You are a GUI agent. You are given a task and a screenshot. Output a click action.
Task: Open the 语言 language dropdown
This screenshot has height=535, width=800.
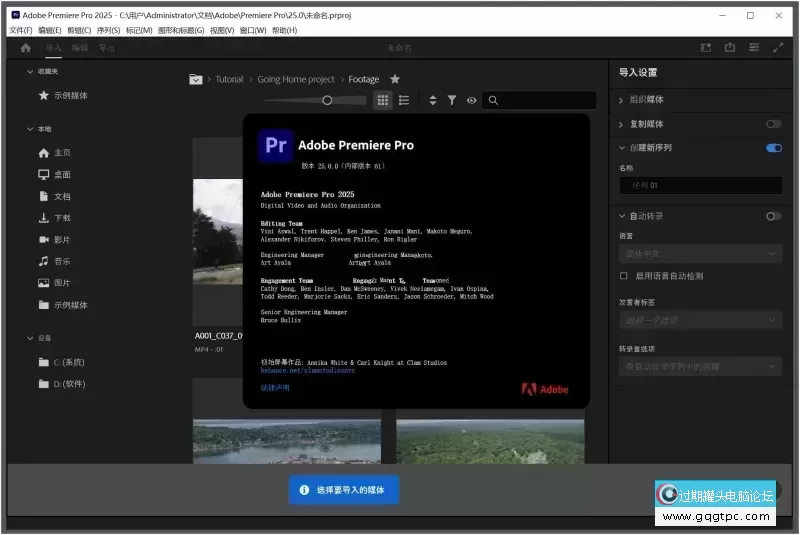point(699,254)
